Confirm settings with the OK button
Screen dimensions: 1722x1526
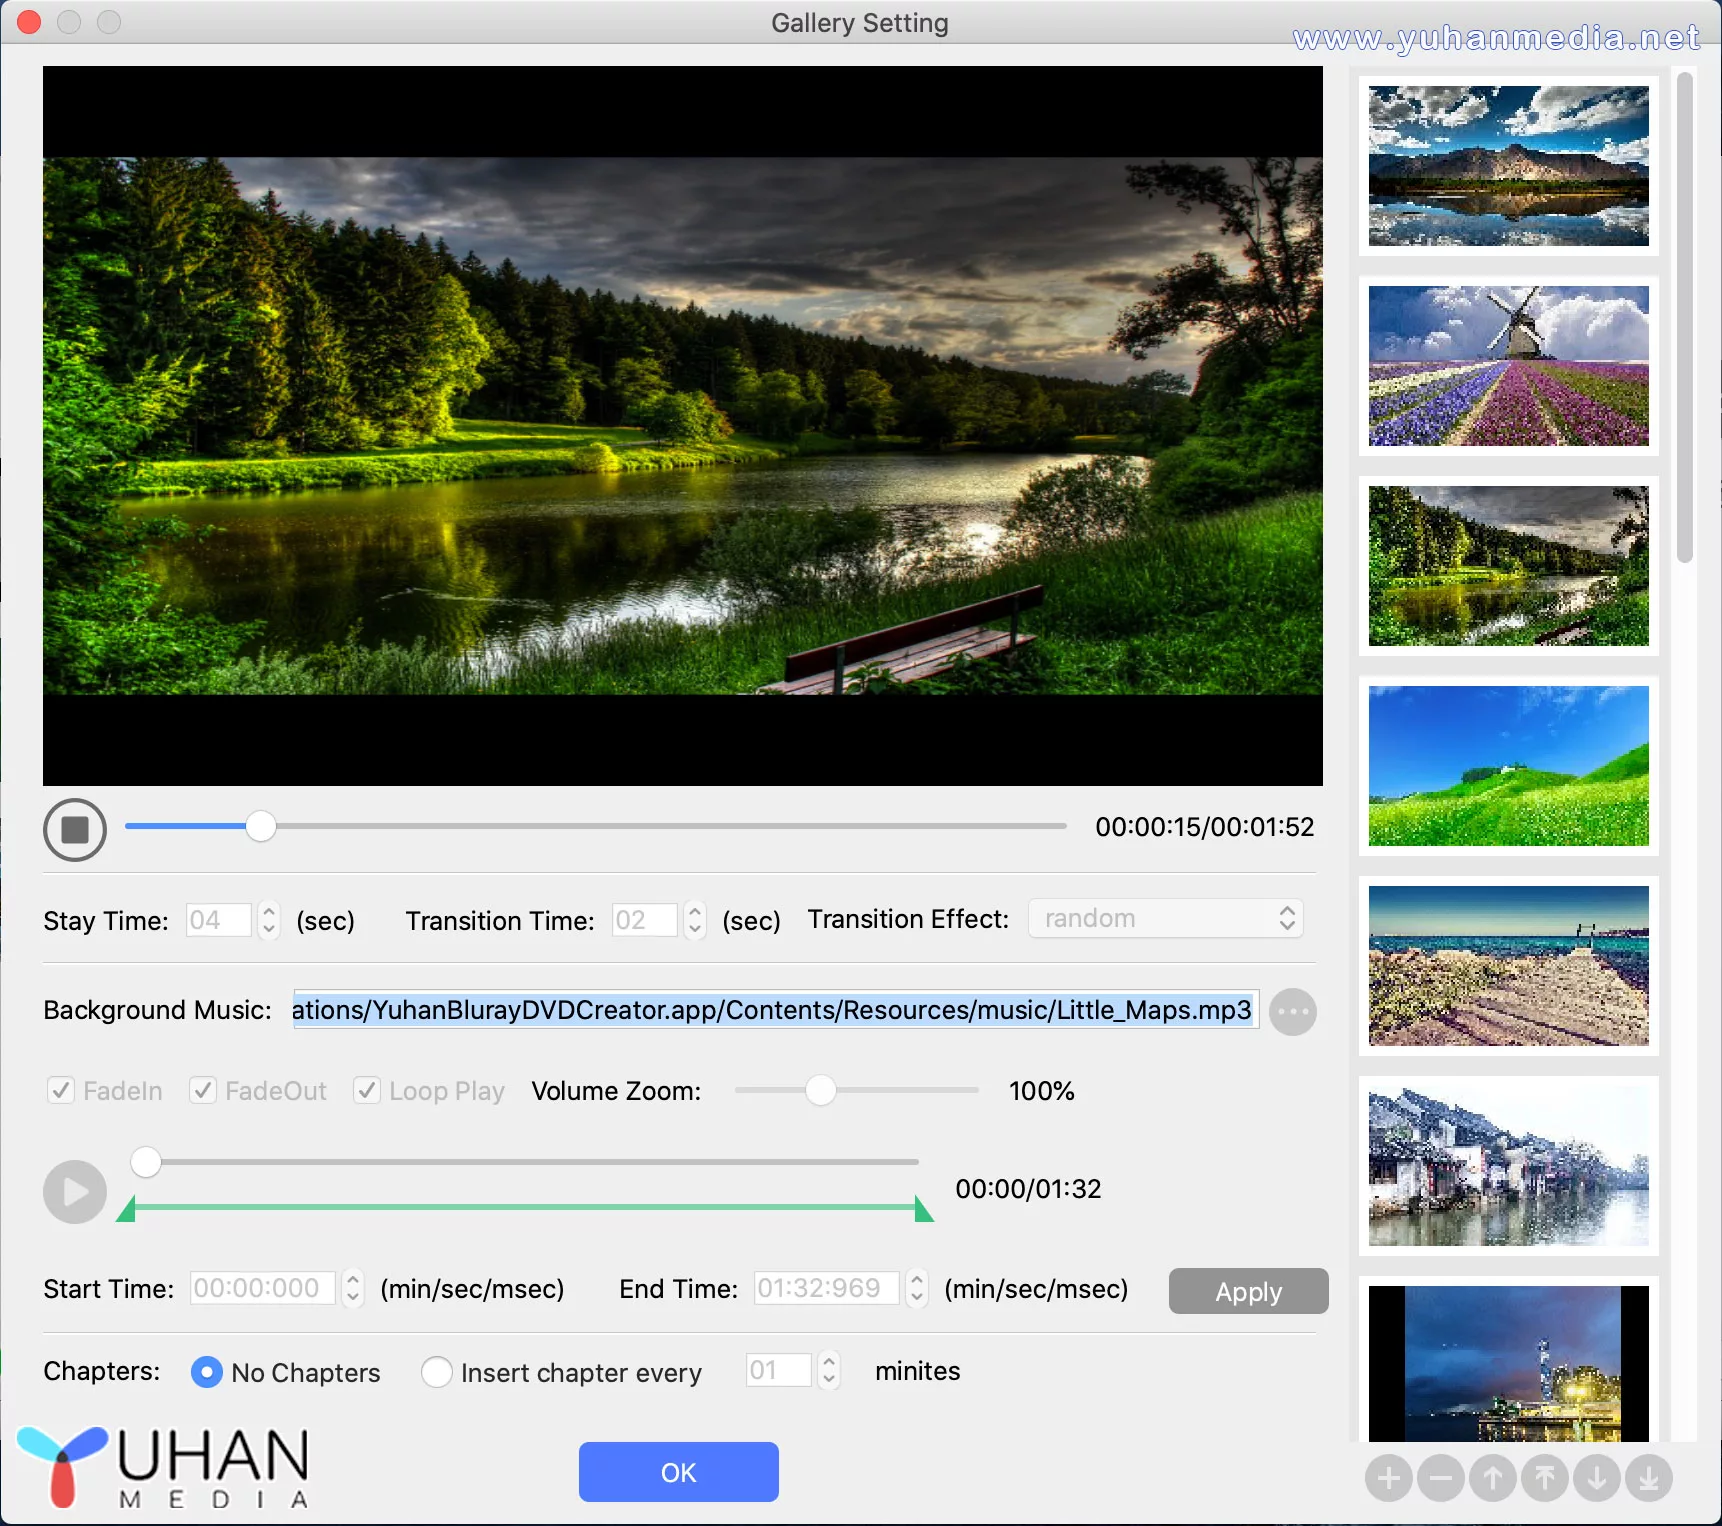click(x=678, y=1471)
